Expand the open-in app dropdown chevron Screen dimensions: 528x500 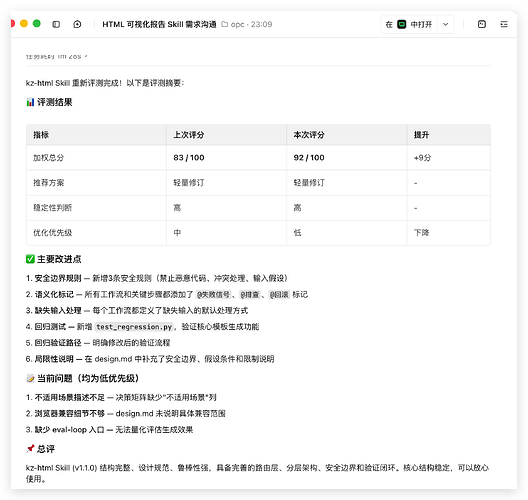click(446, 24)
